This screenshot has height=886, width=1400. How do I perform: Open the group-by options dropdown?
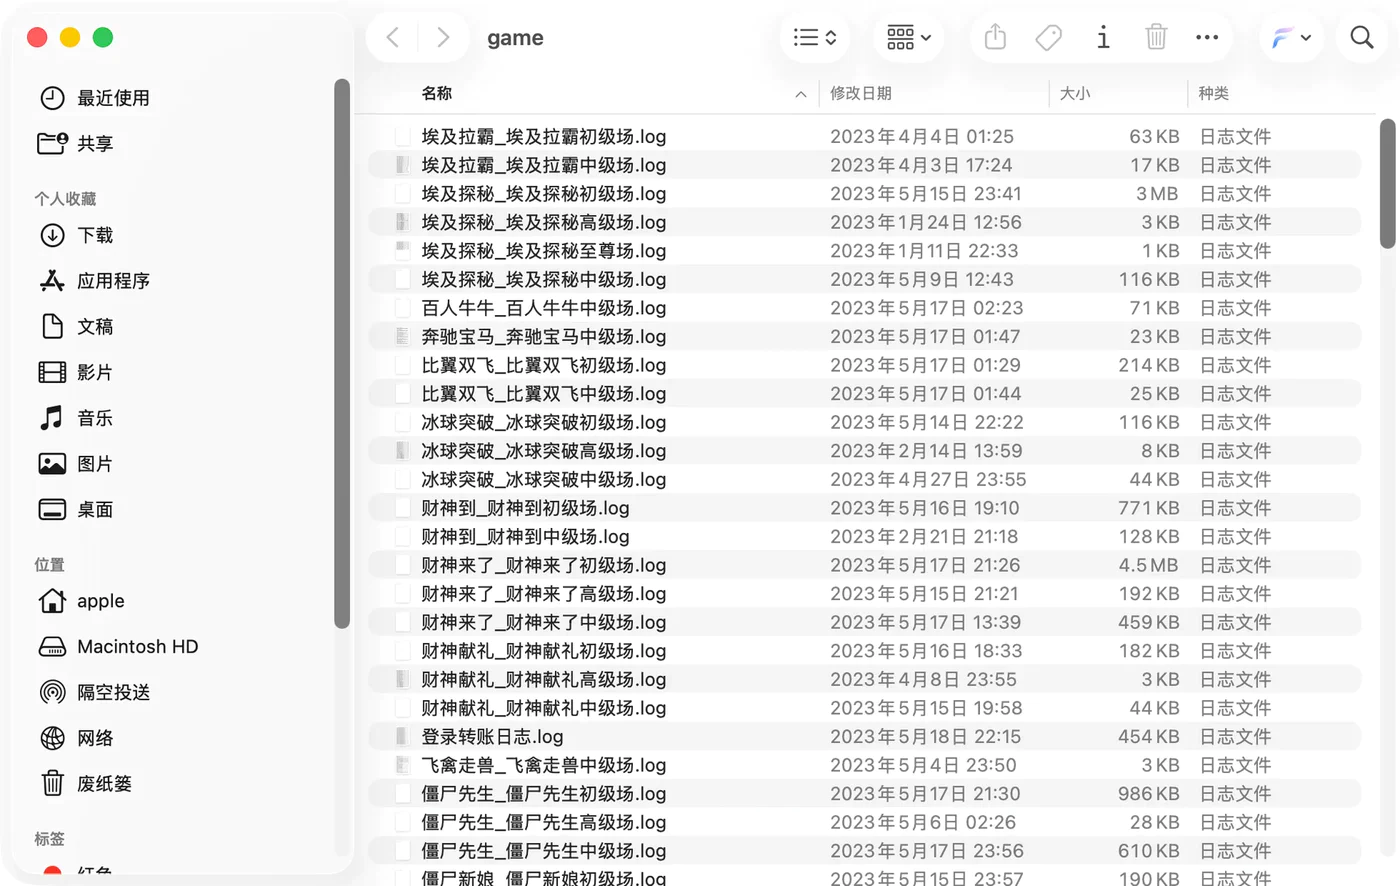click(908, 38)
